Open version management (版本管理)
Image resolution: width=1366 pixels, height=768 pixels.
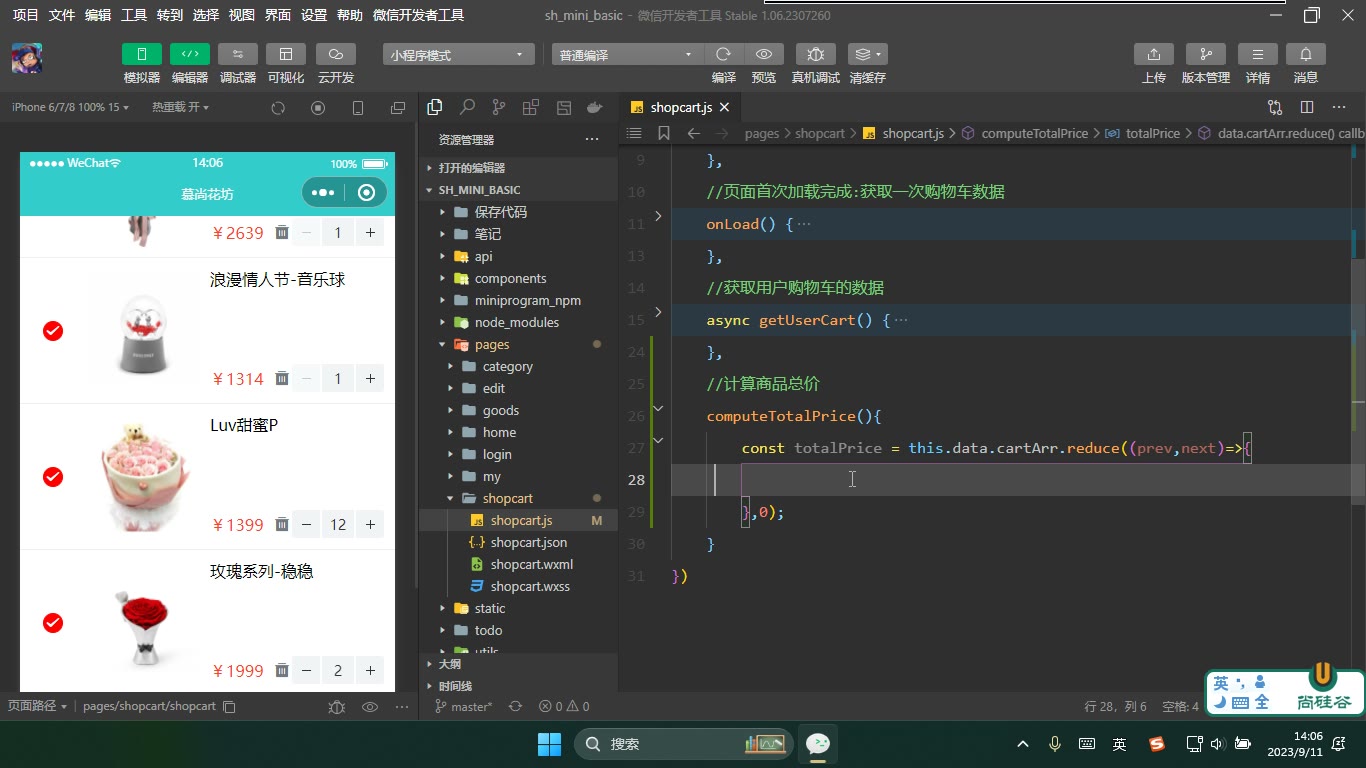(x=1206, y=54)
